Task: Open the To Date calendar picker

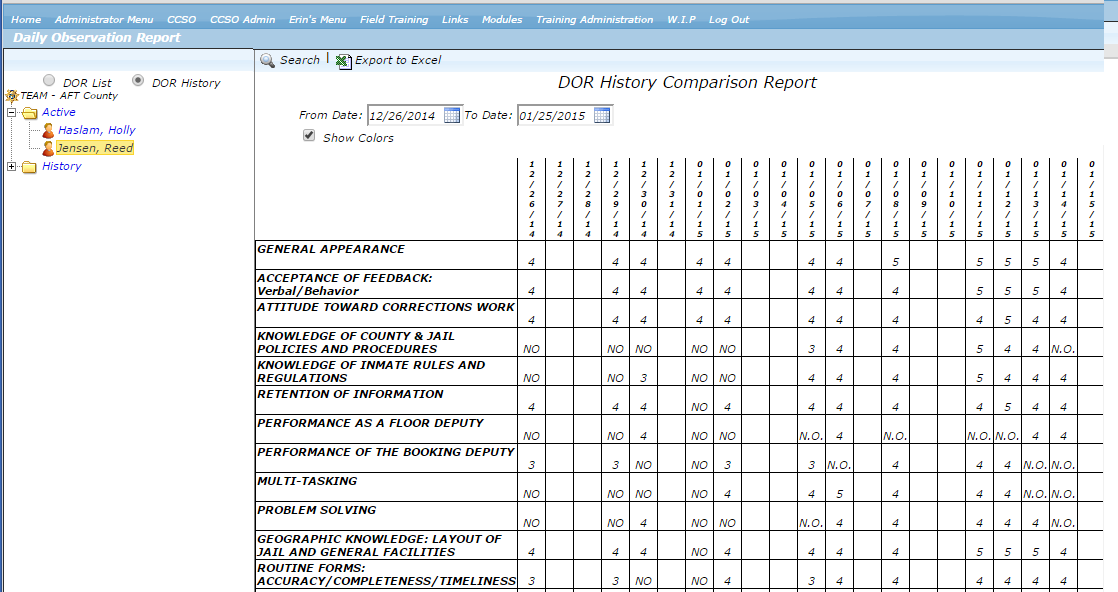Action: (x=602, y=116)
